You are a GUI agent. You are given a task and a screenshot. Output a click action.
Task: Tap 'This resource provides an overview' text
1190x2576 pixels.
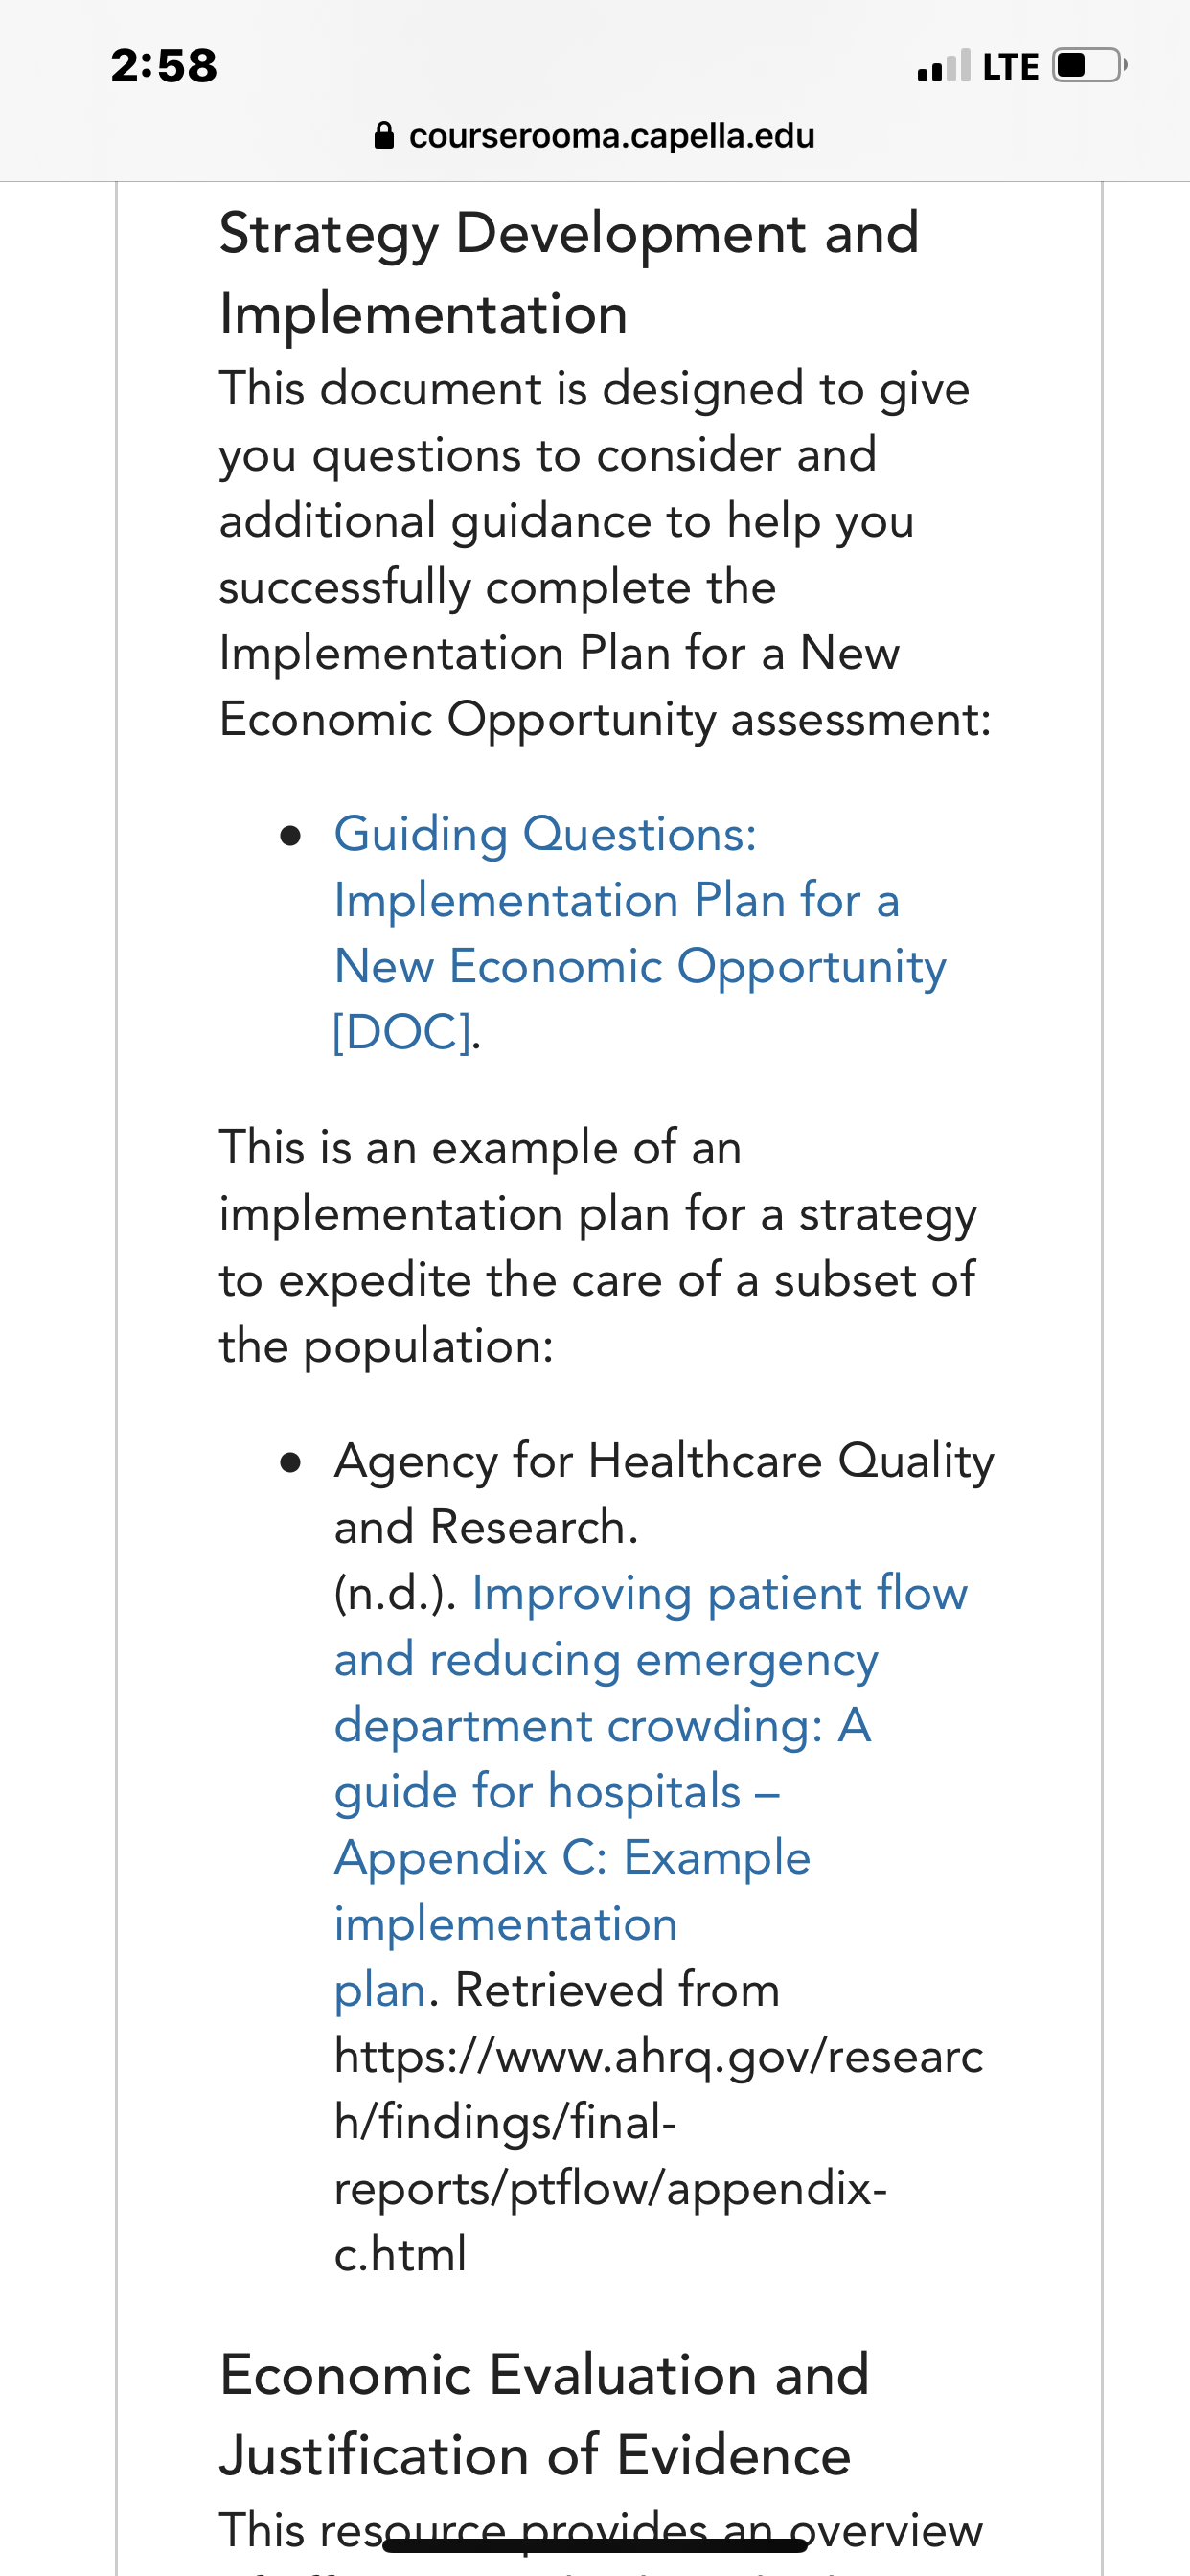tap(601, 2531)
